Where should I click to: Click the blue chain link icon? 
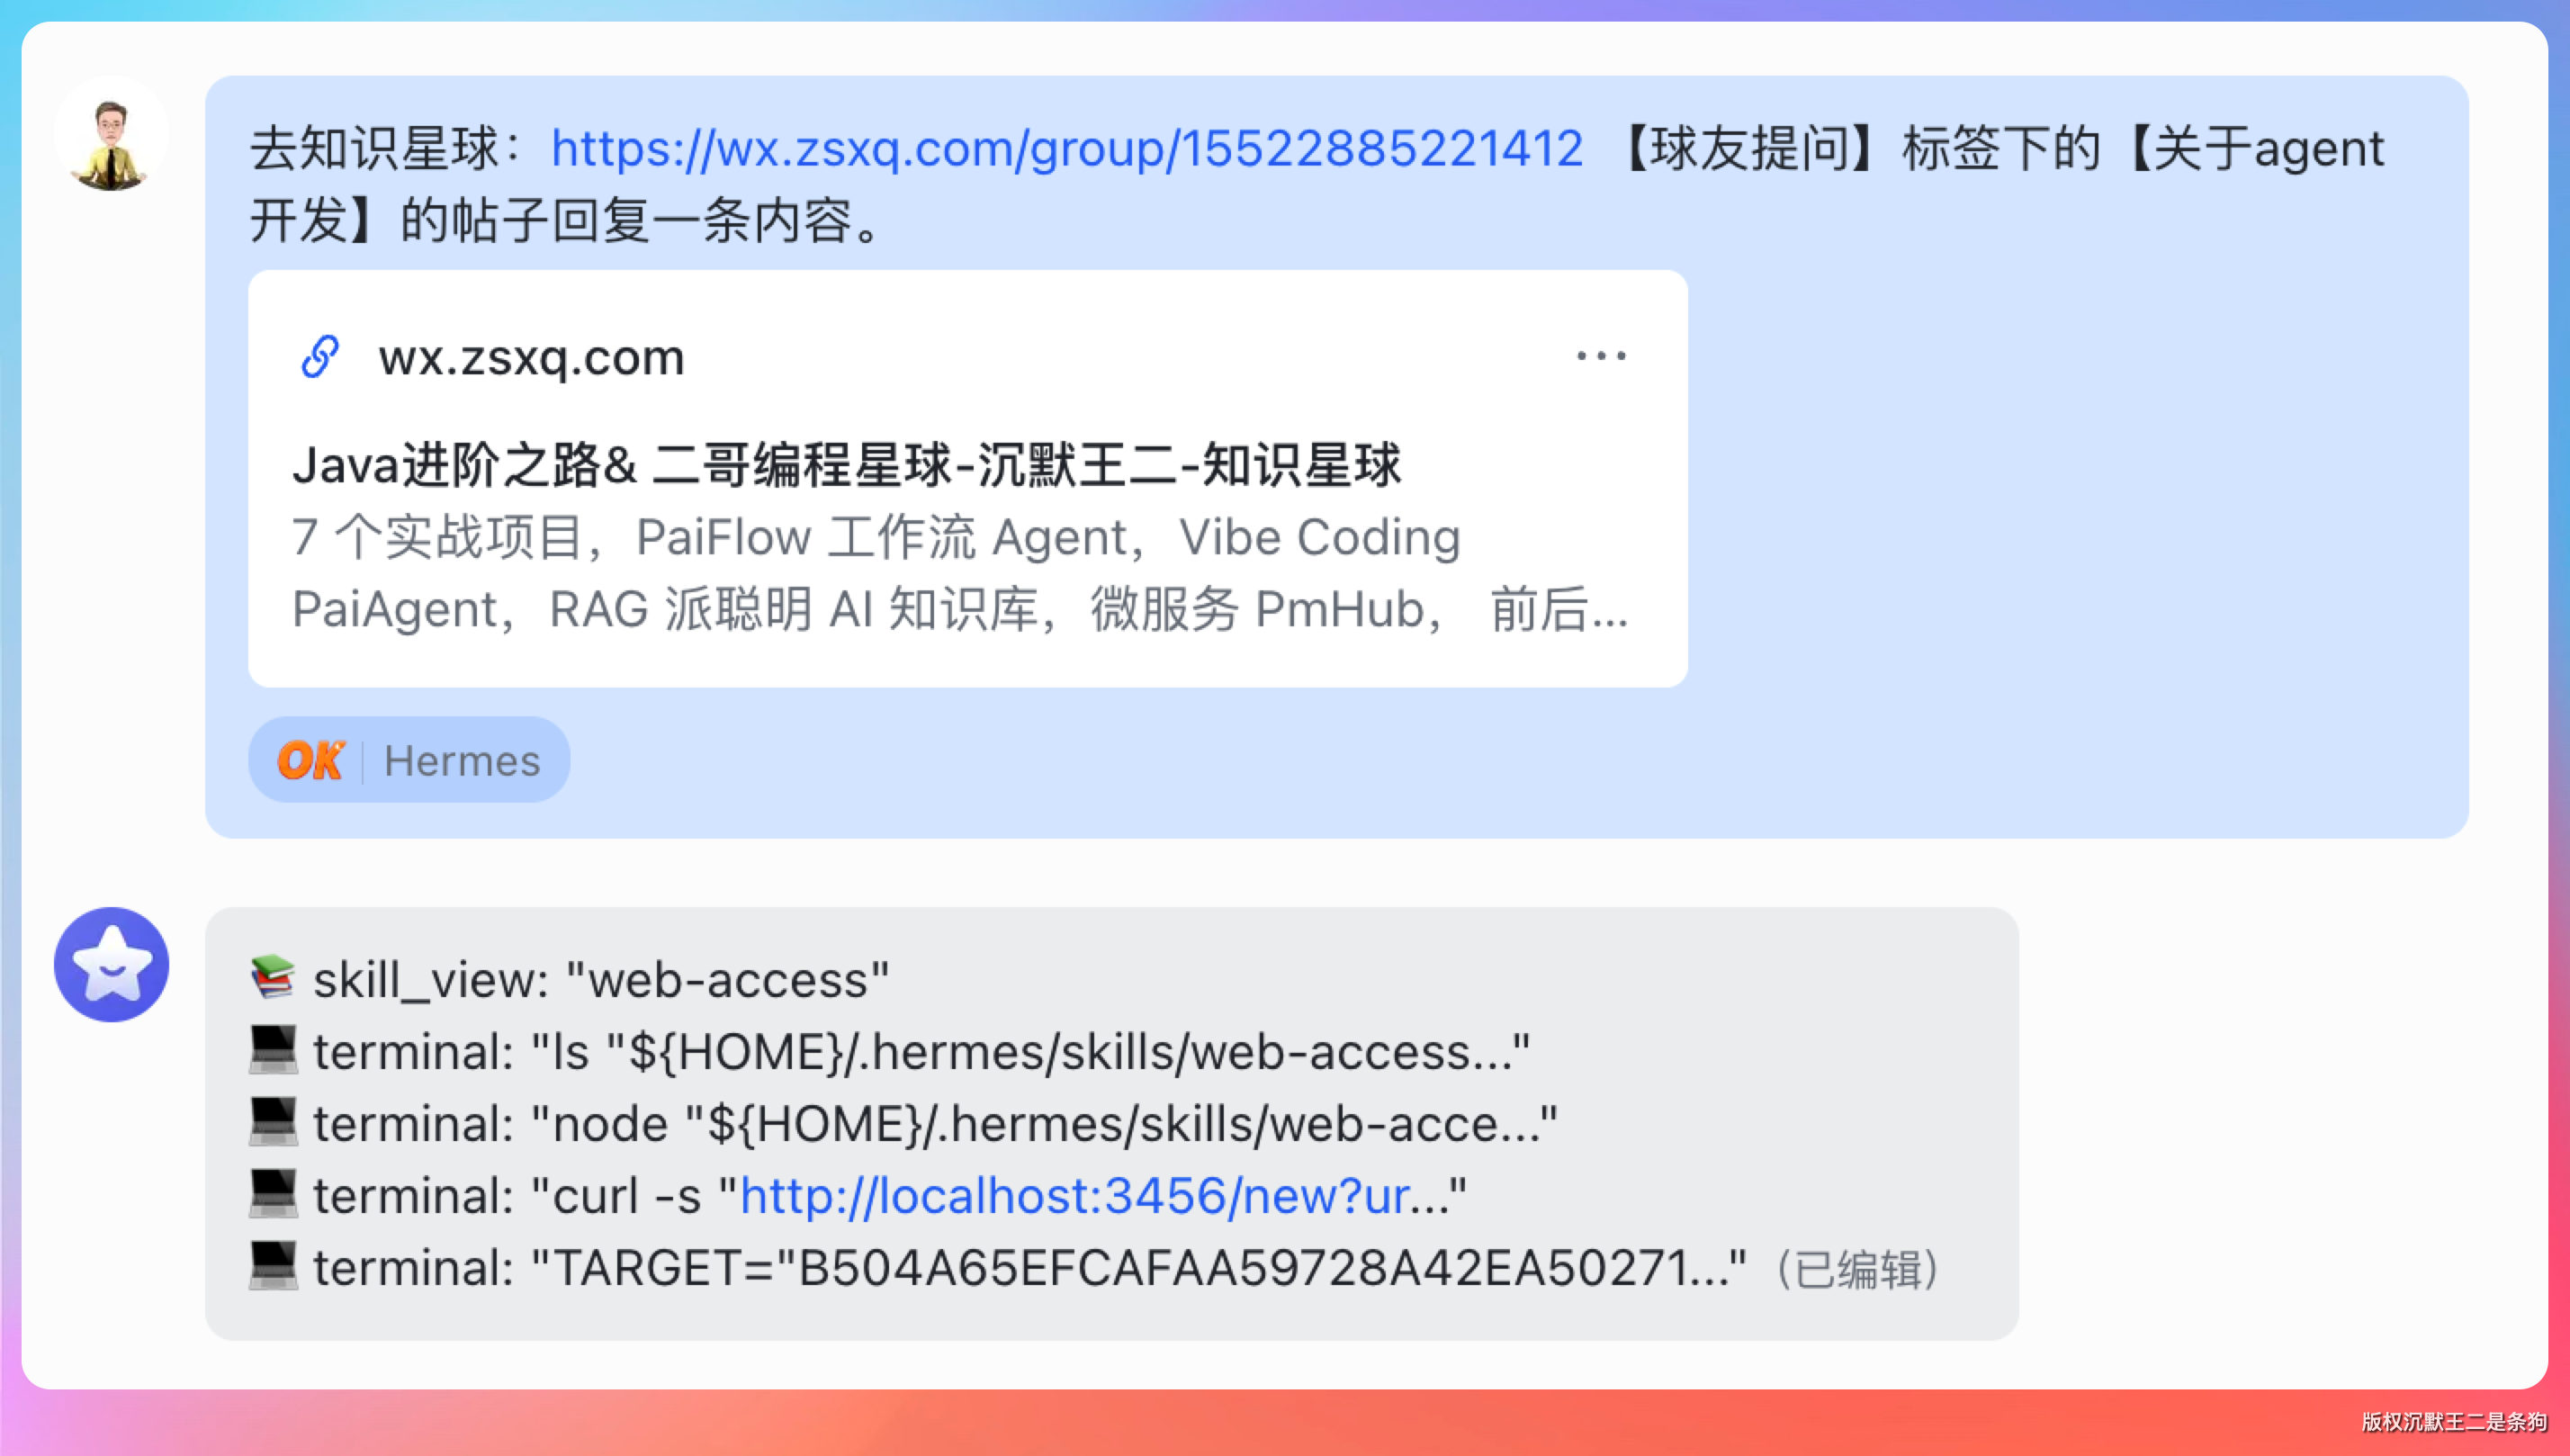point(320,357)
